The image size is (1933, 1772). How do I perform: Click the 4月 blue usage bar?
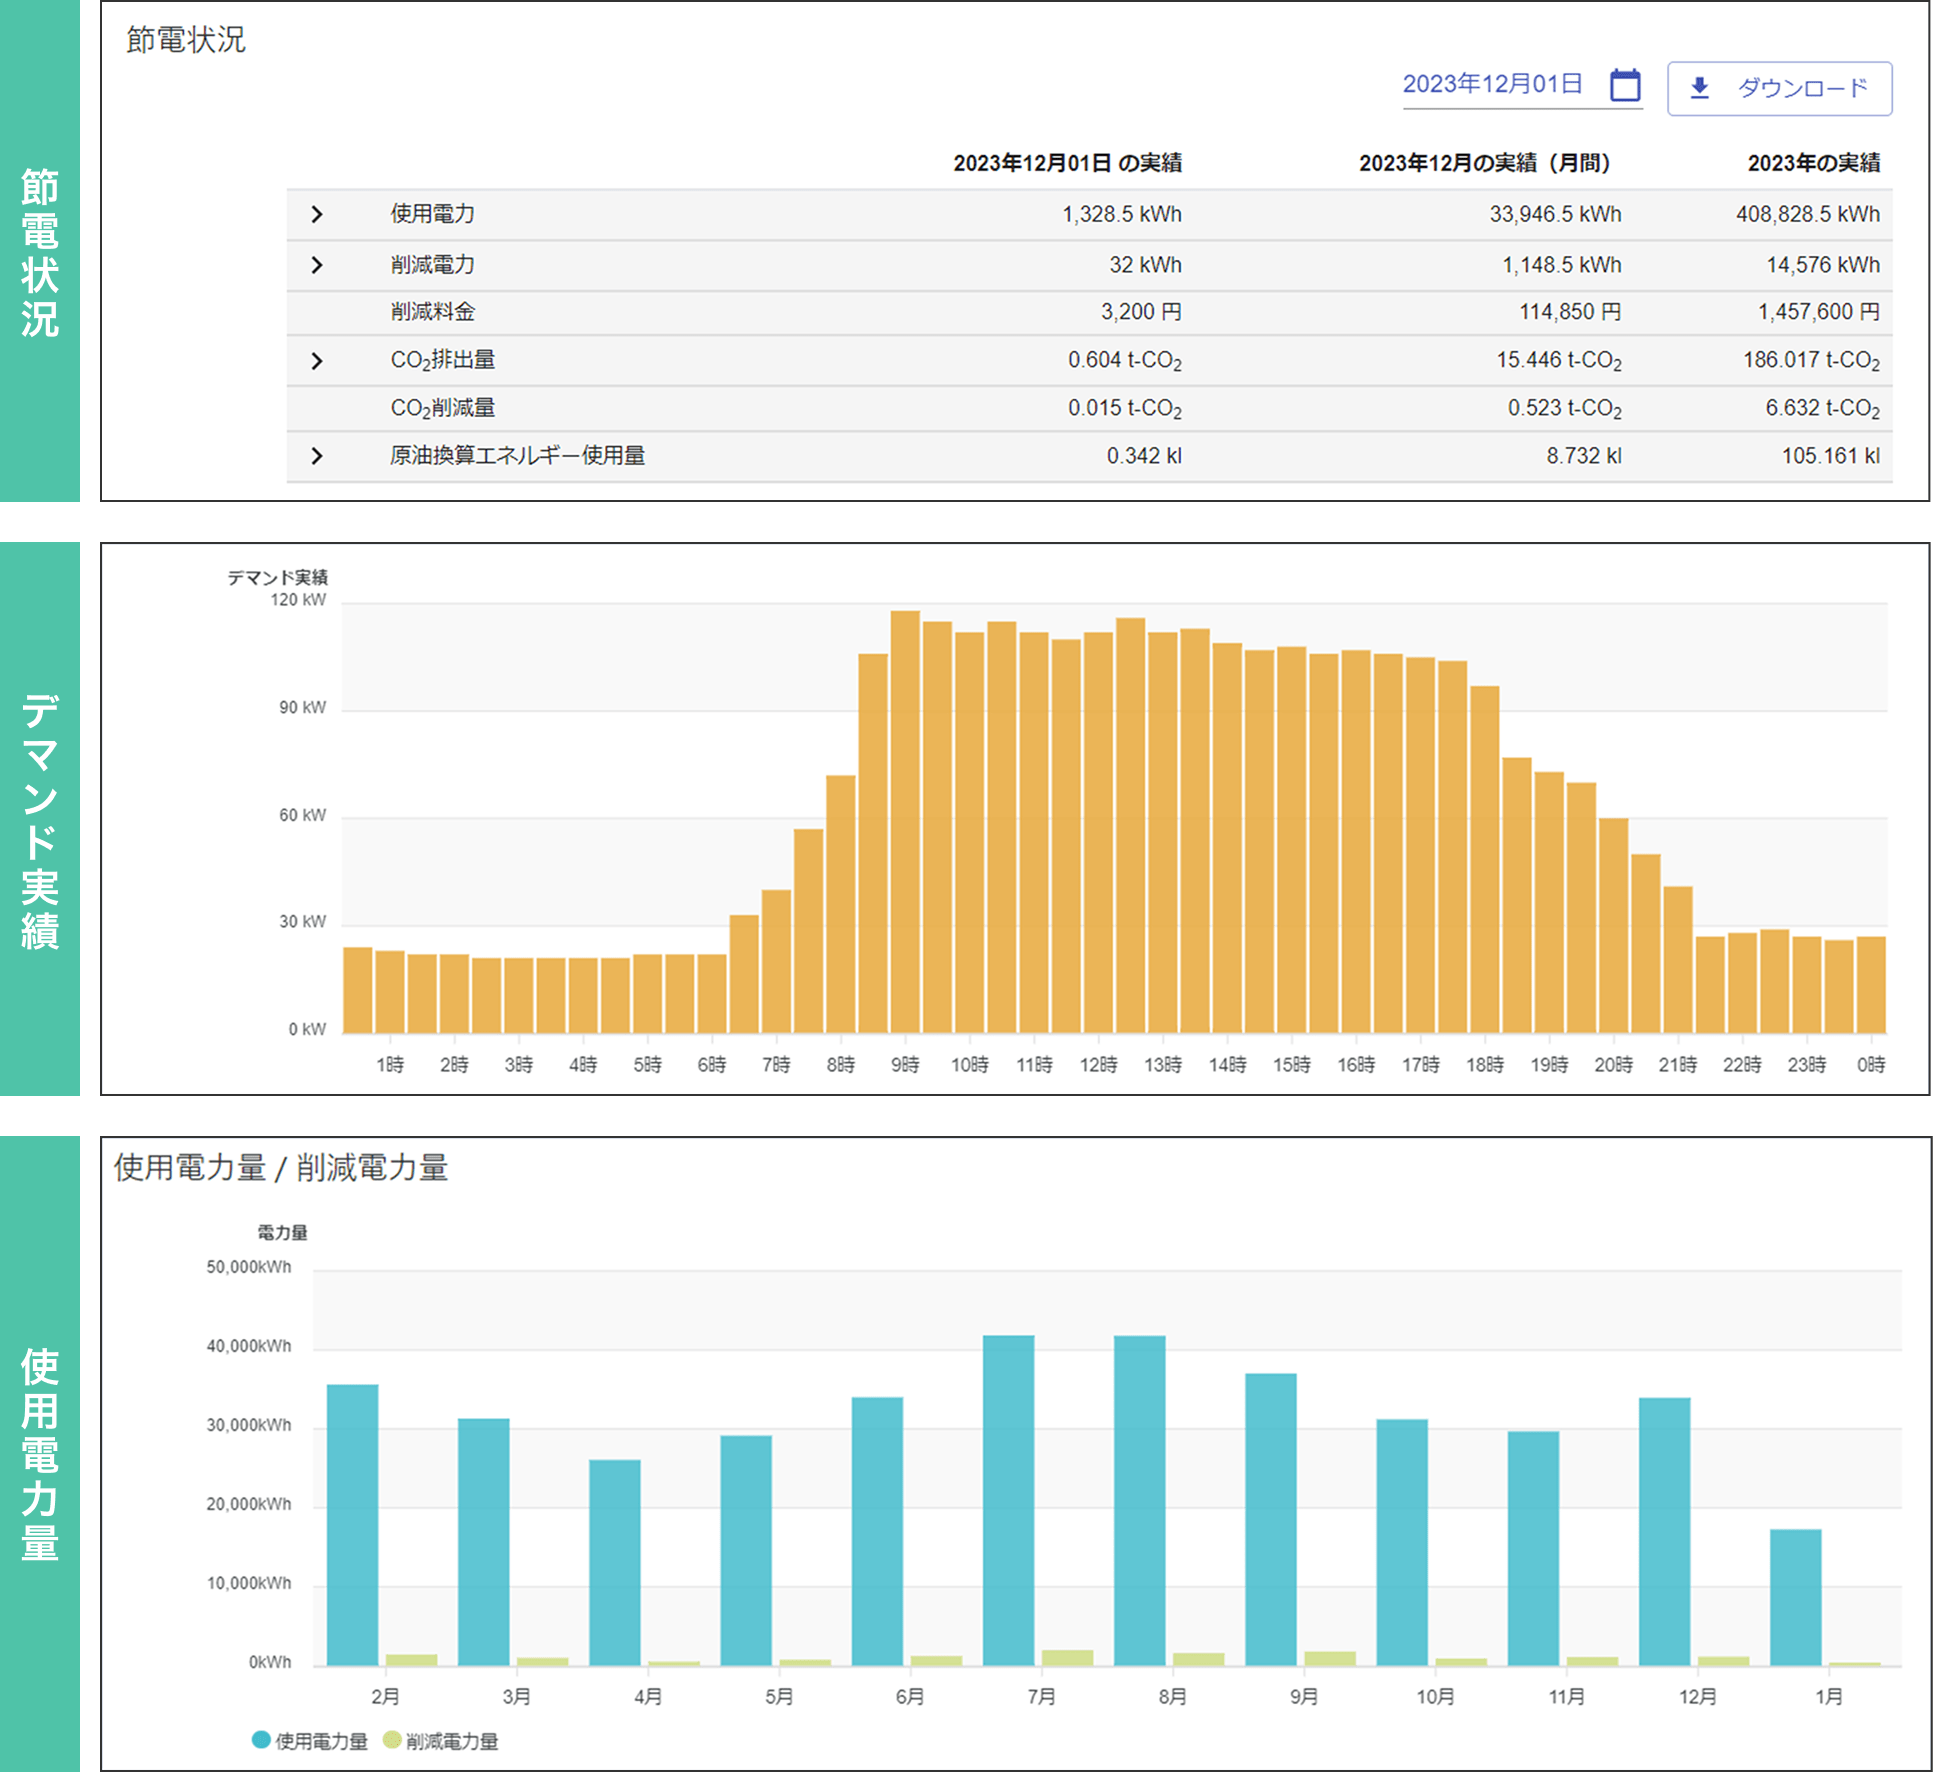(x=614, y=1562)
